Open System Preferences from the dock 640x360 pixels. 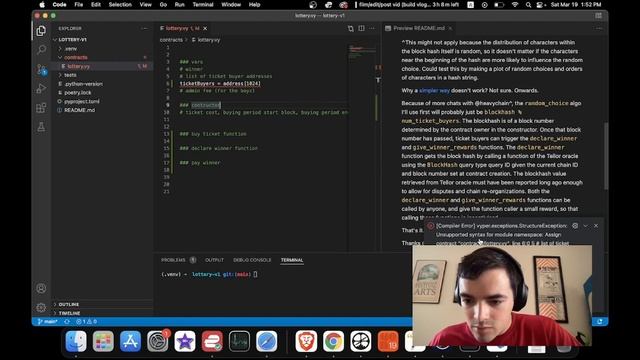tap(158, 341)
